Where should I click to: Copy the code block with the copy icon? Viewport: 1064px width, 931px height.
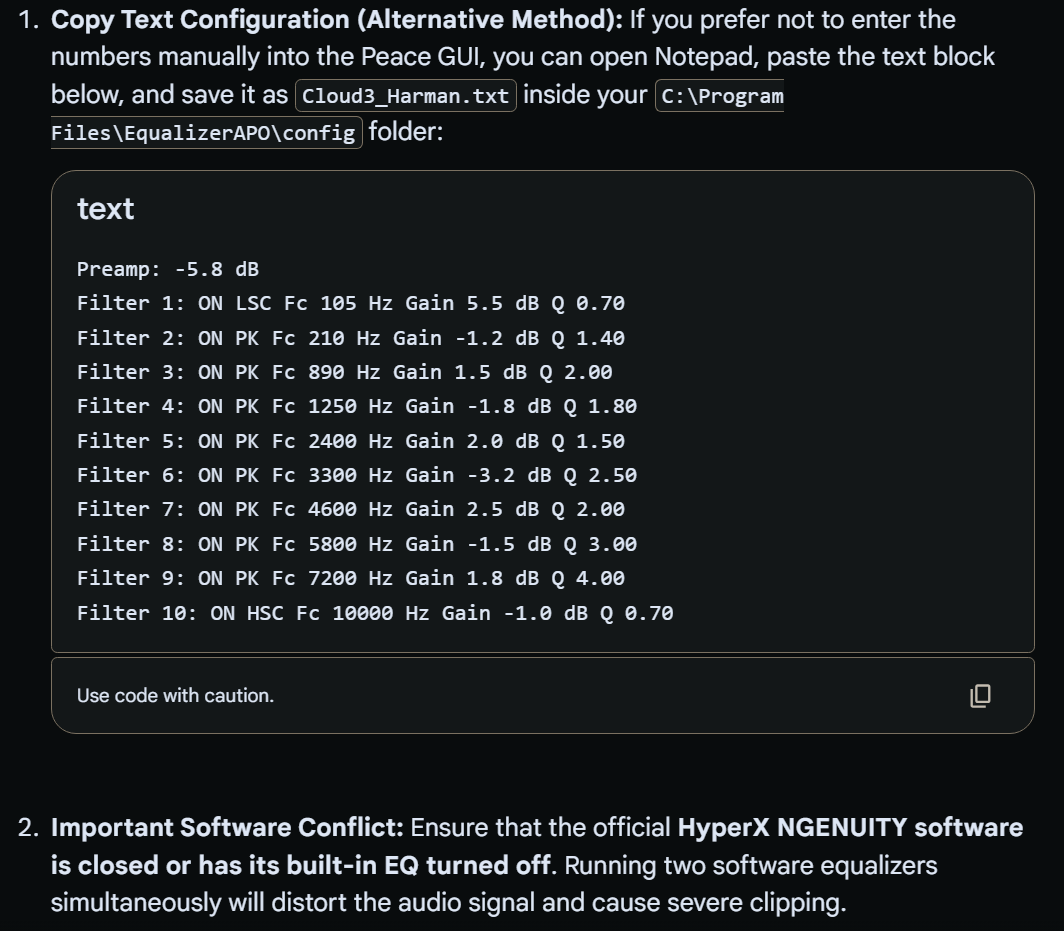pos(981,696)
